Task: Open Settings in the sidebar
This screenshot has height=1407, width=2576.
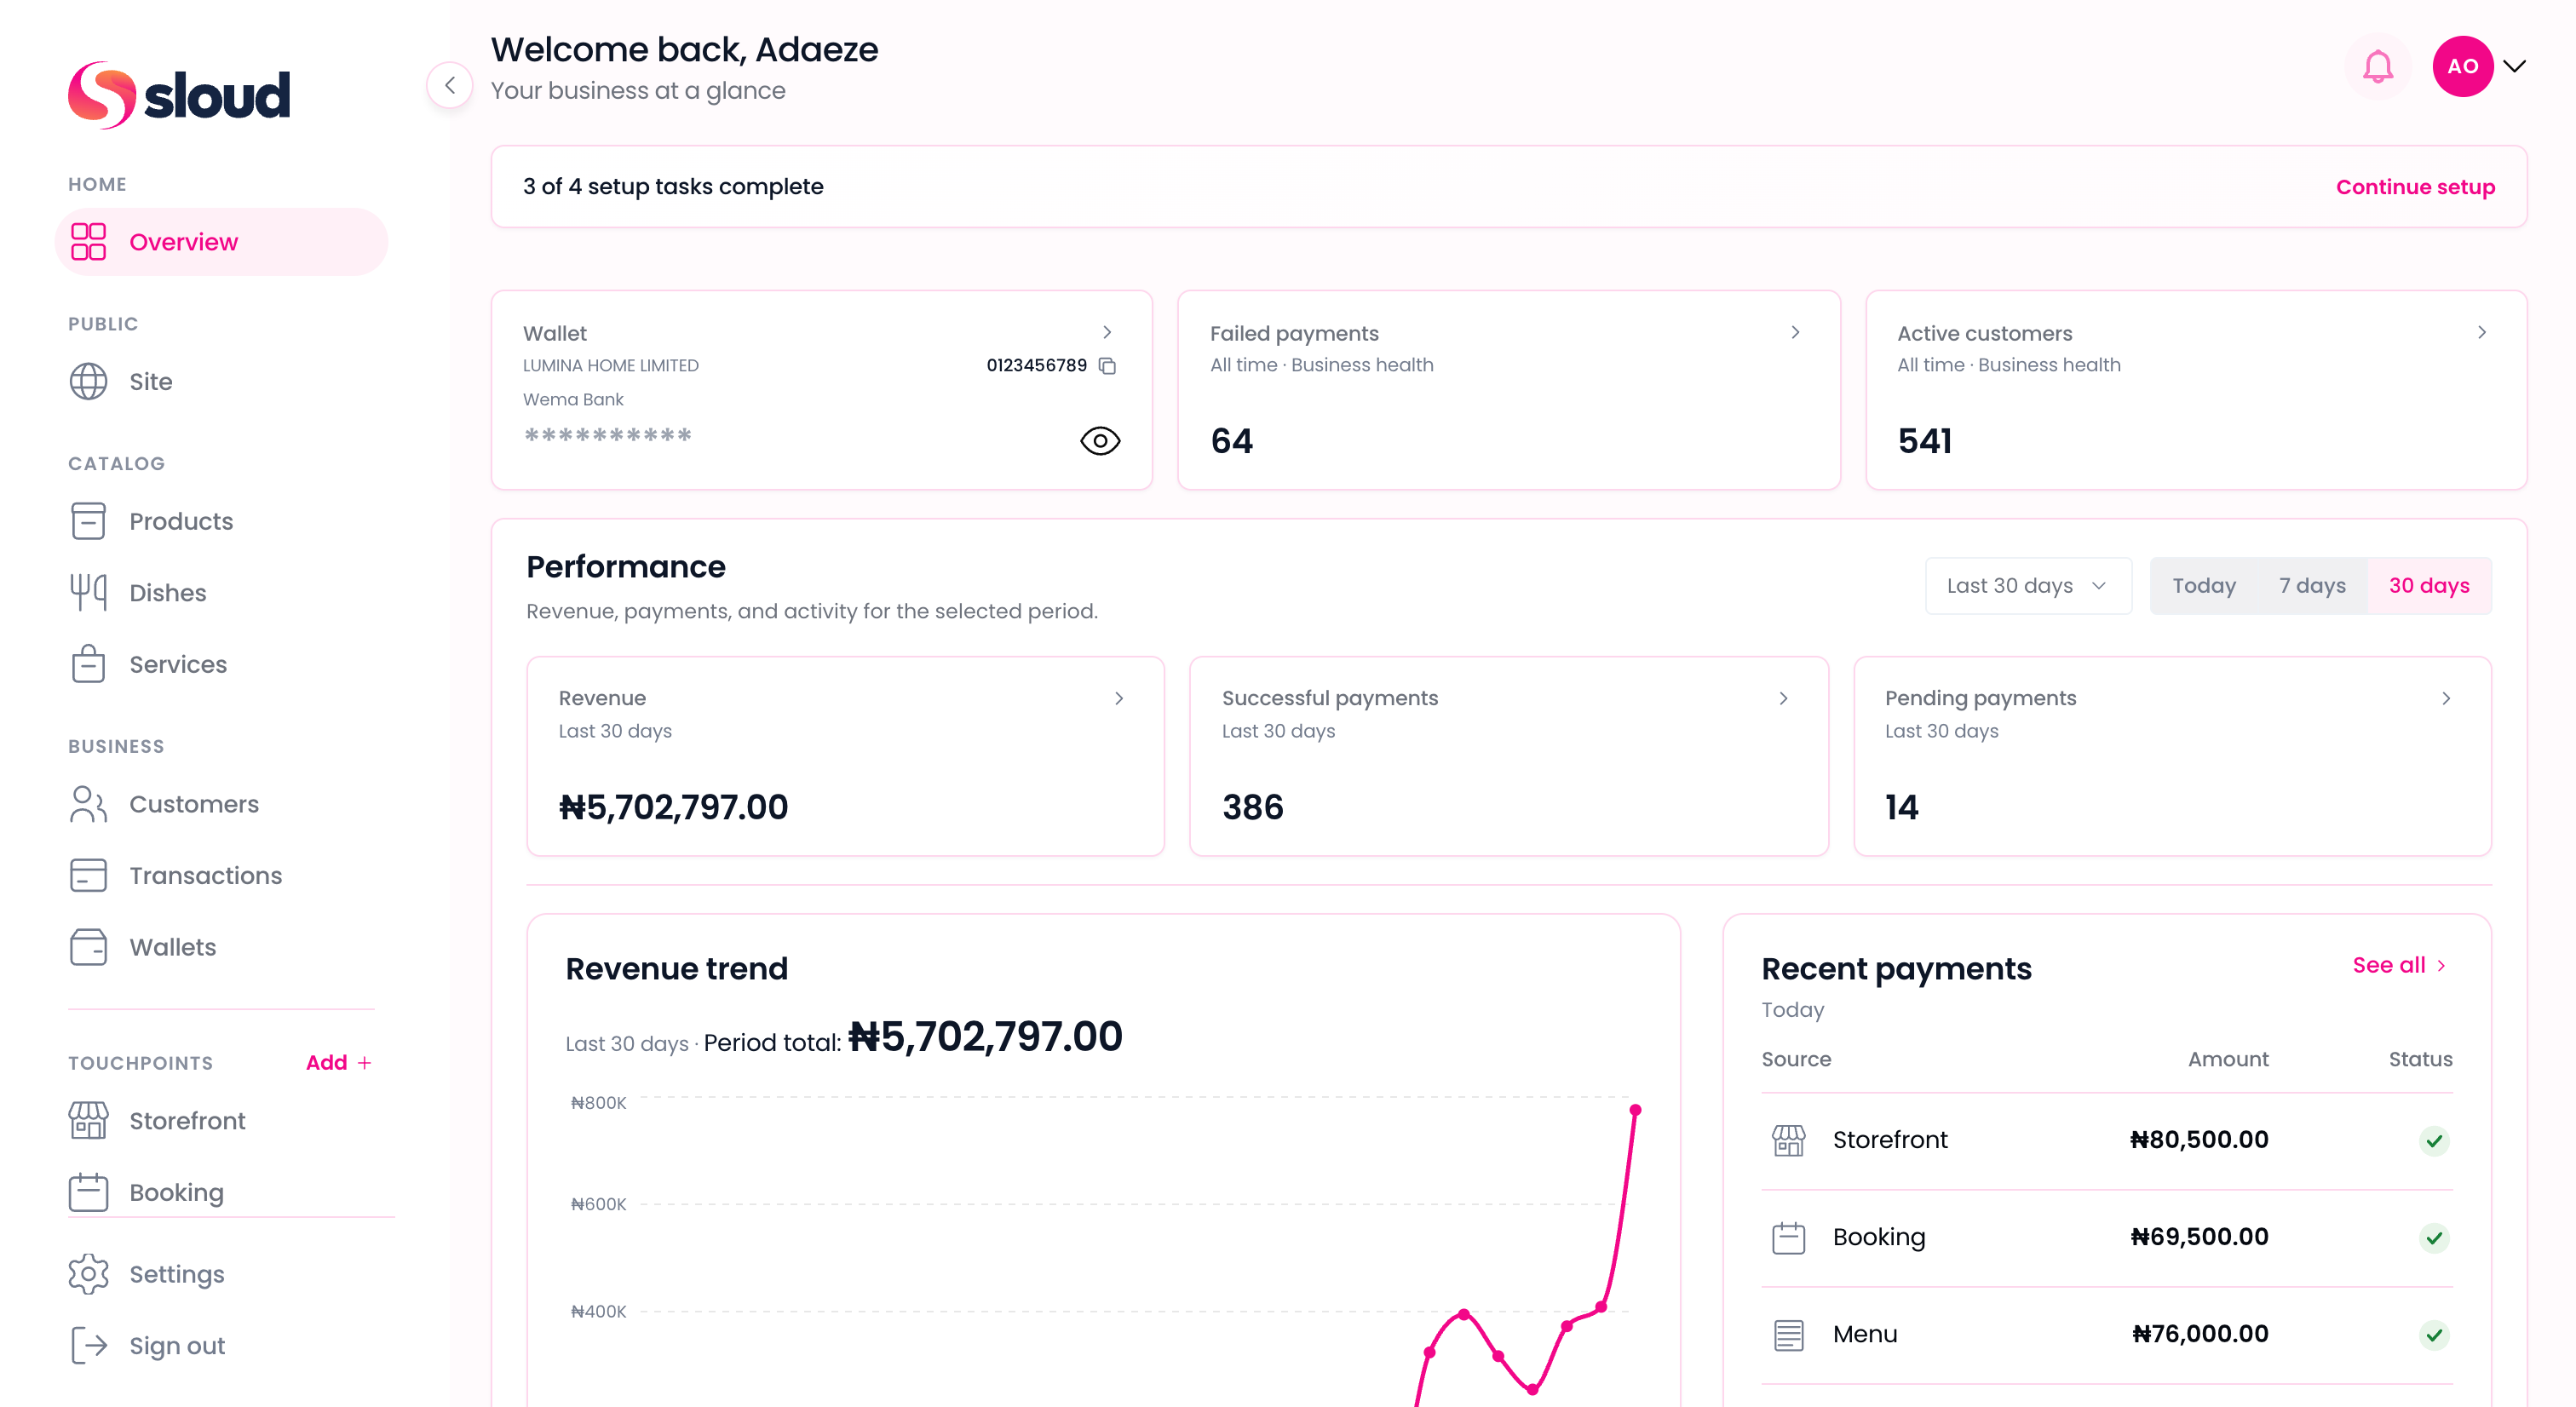Action: click(x=176, y=1274)
